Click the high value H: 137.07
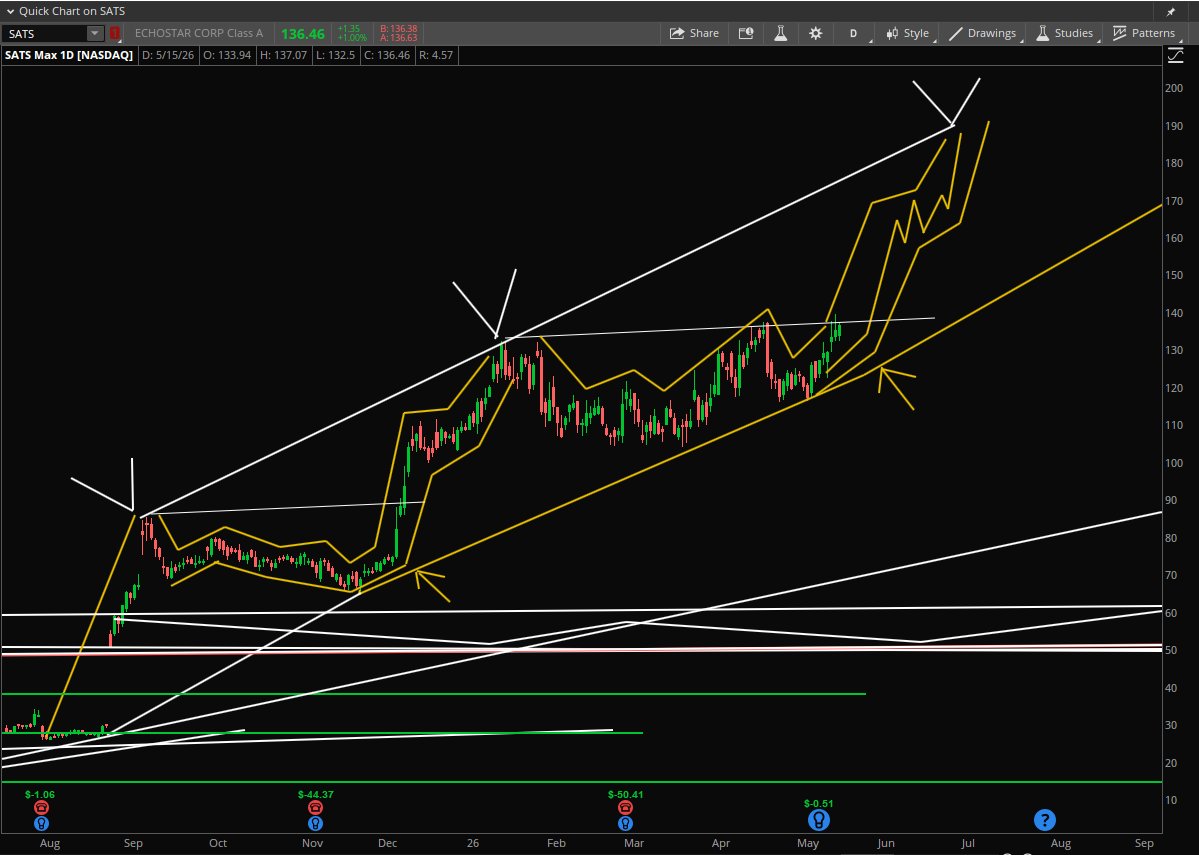This screenshot has height=855, width=1199. tap(284, 55)
